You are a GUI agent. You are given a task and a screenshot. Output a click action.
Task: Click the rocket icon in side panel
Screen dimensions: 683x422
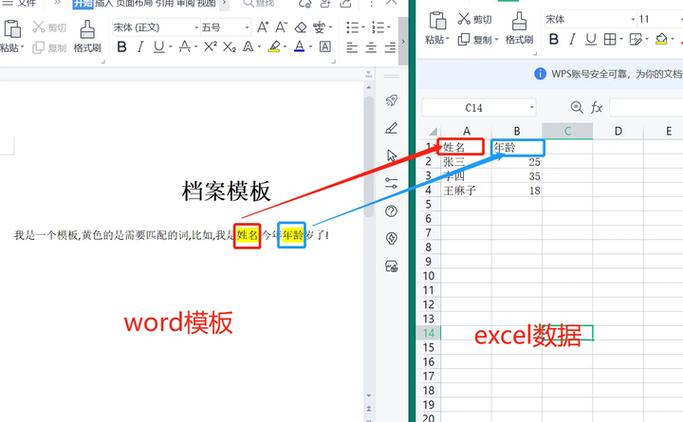click(x=392, y=100)
